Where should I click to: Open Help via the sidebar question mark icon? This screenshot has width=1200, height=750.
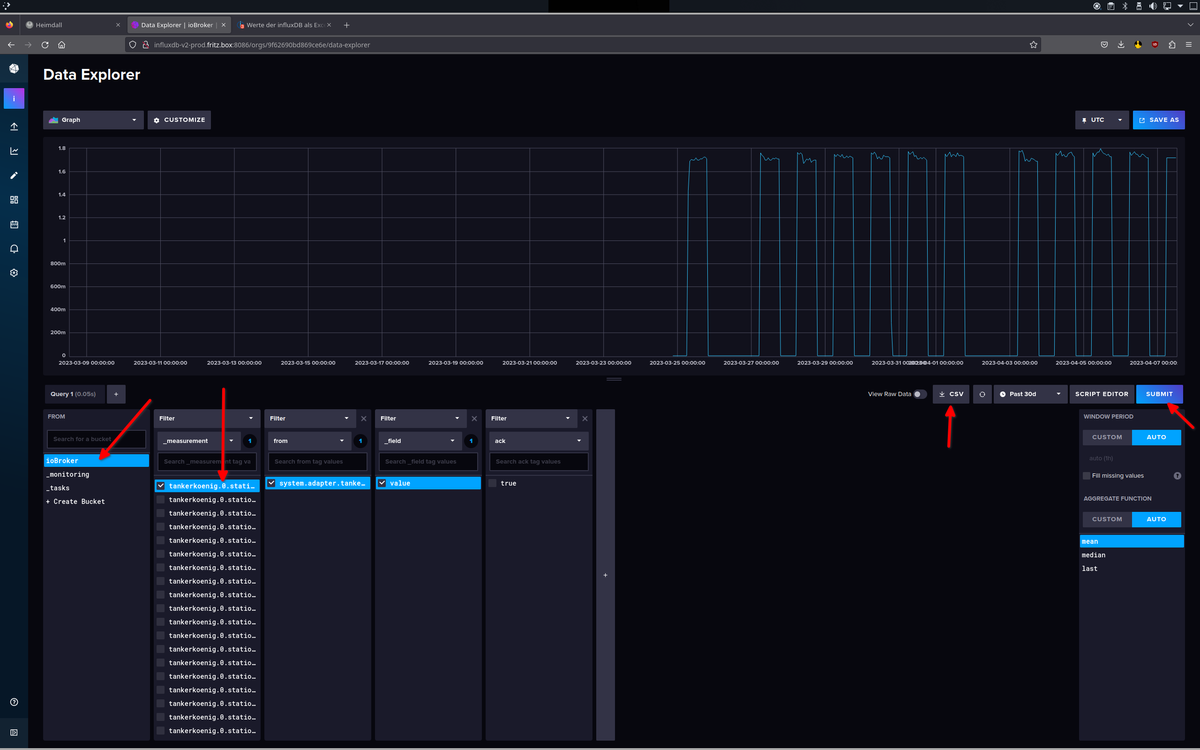pyautogui.click(x=14, y=702)
